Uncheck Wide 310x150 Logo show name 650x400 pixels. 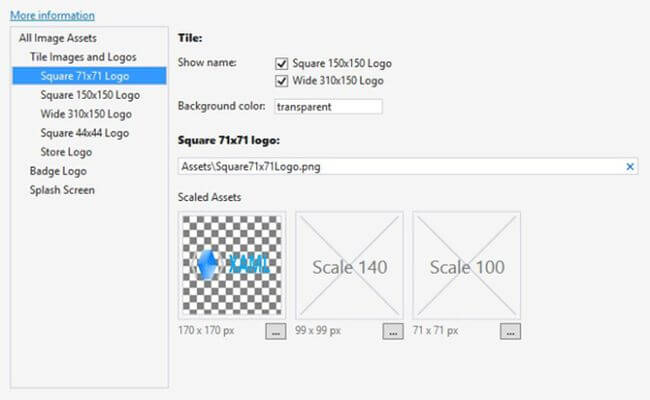click(x=281, y=81)
